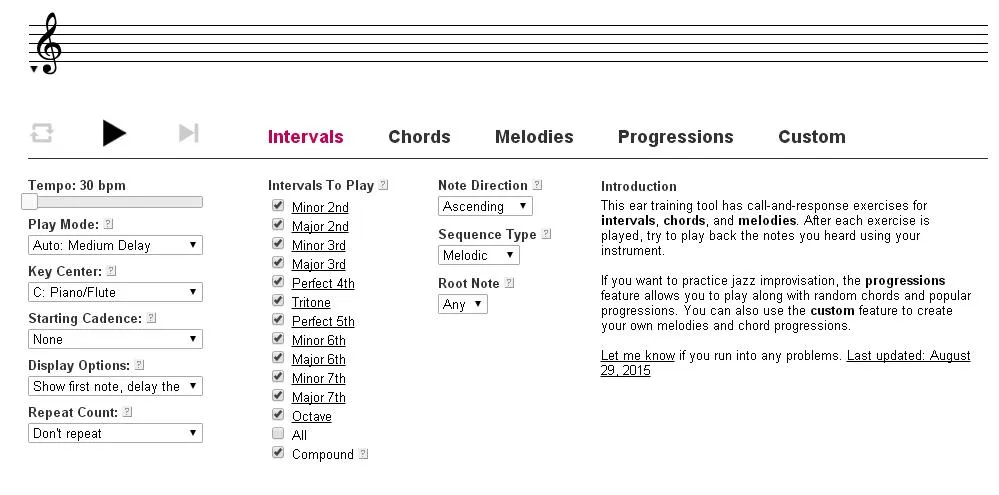Click the treble clef arrow on staff

[34, 69]
